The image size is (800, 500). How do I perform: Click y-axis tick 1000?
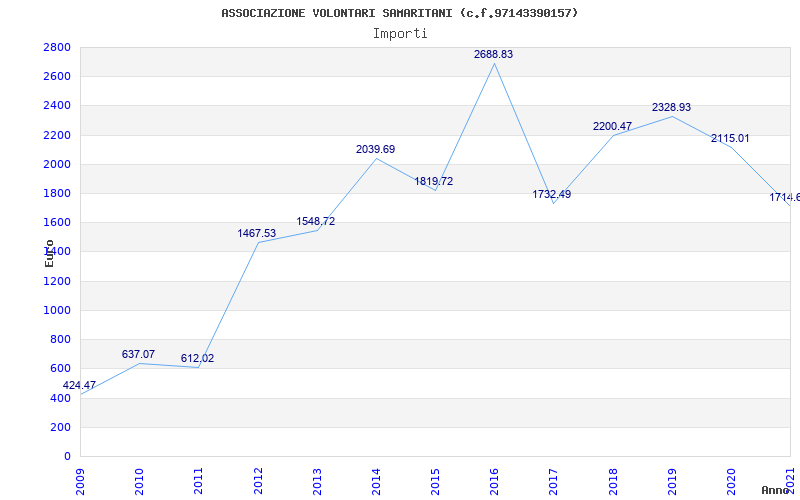coord(57,310)
